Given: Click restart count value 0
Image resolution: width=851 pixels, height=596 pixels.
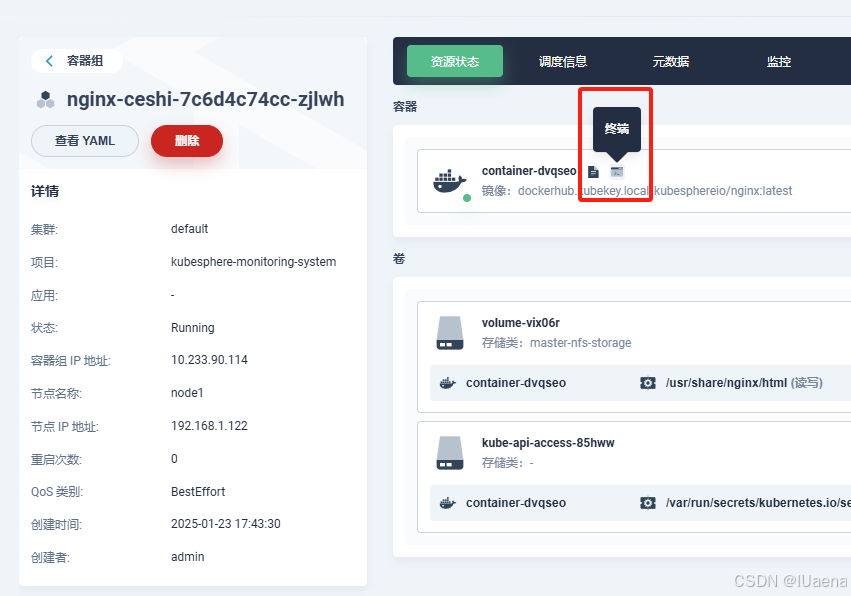Looking at the screenshot, I should 174,459.
